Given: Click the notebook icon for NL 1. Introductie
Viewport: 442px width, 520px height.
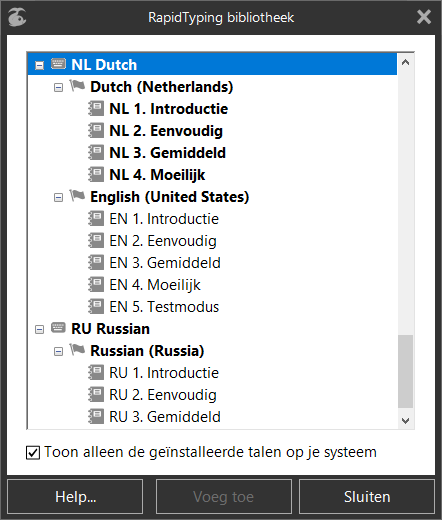Looking at the screenshot, I should (x=96, y=109).
